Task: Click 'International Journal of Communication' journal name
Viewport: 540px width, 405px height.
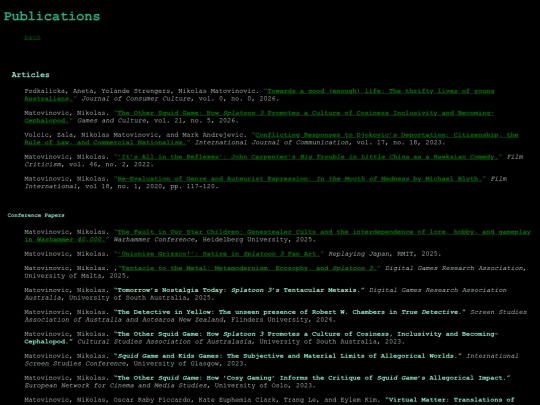Action: 272,142
